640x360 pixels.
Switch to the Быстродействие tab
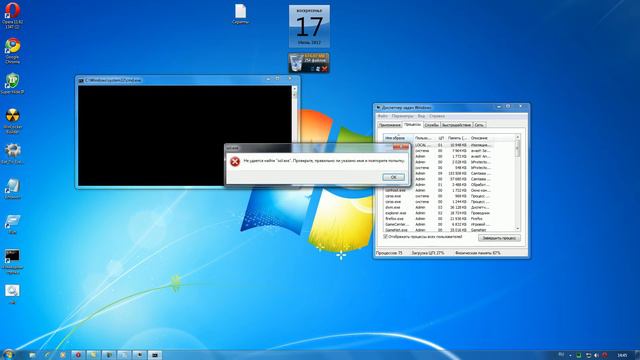pos(456,125)
